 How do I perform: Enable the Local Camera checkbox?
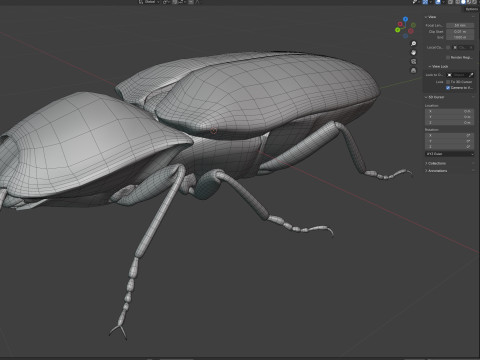pyautogui.click(x=448, y=47)
